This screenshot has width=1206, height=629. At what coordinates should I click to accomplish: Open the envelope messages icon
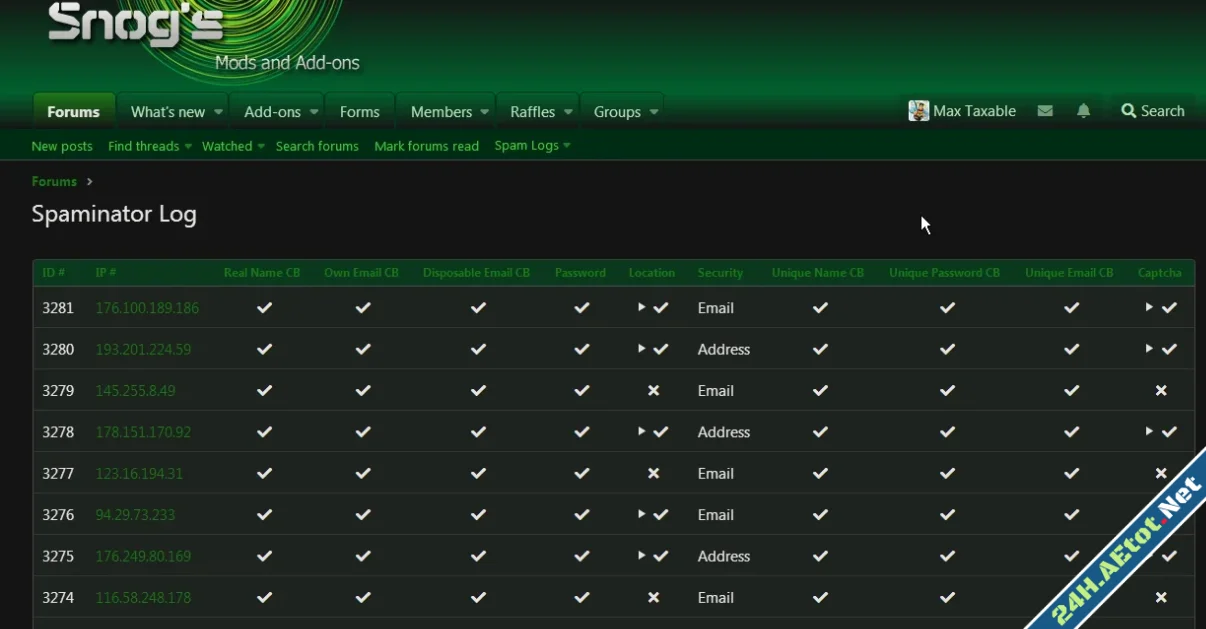1045,111
